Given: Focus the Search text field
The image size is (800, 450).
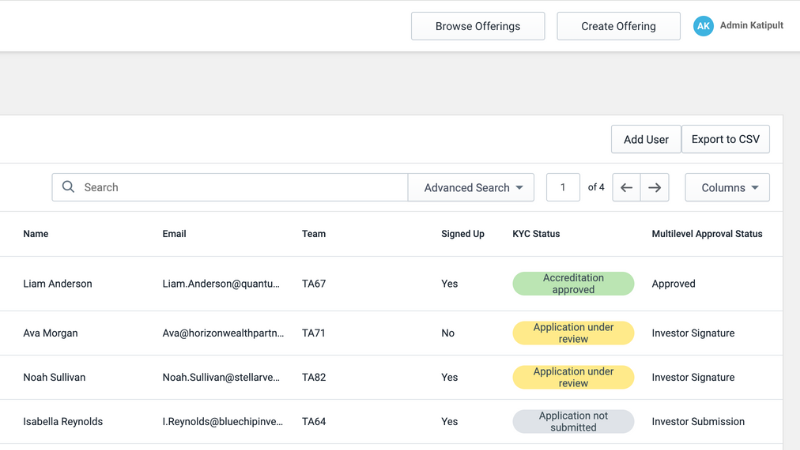Looking at the screenshot, I should point(240,187).
